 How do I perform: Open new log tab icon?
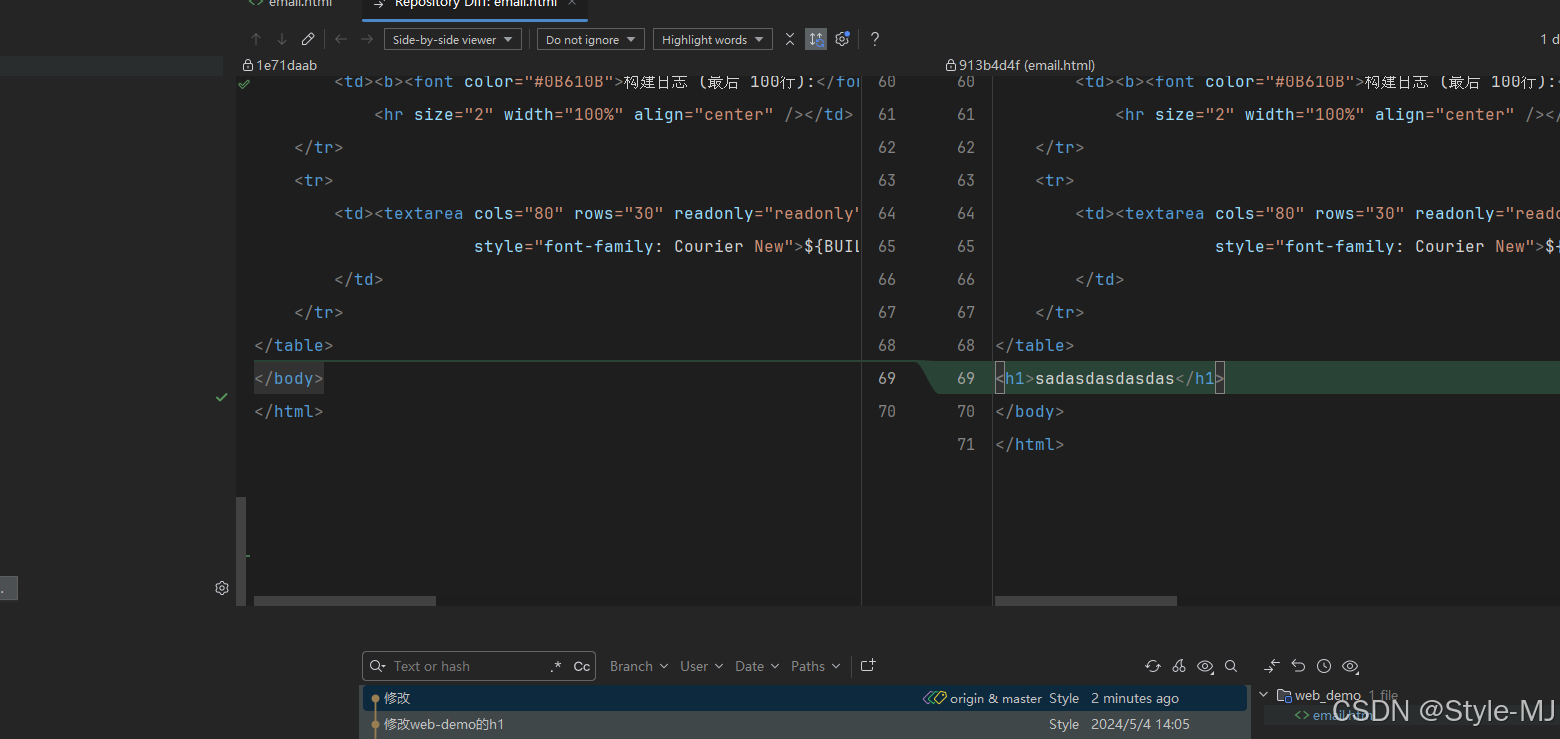click(868, 665)
